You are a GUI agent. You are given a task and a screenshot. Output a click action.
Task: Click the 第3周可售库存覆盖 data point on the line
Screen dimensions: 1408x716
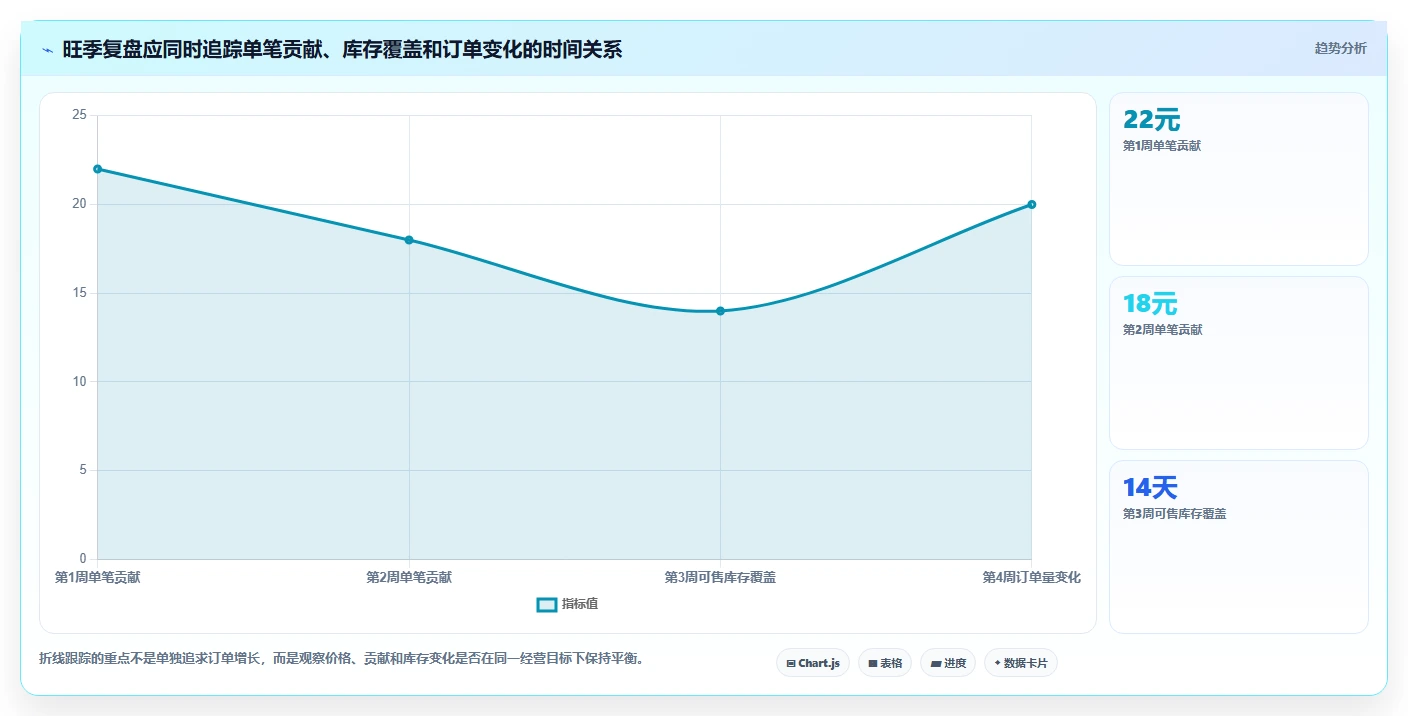(720, 311)
